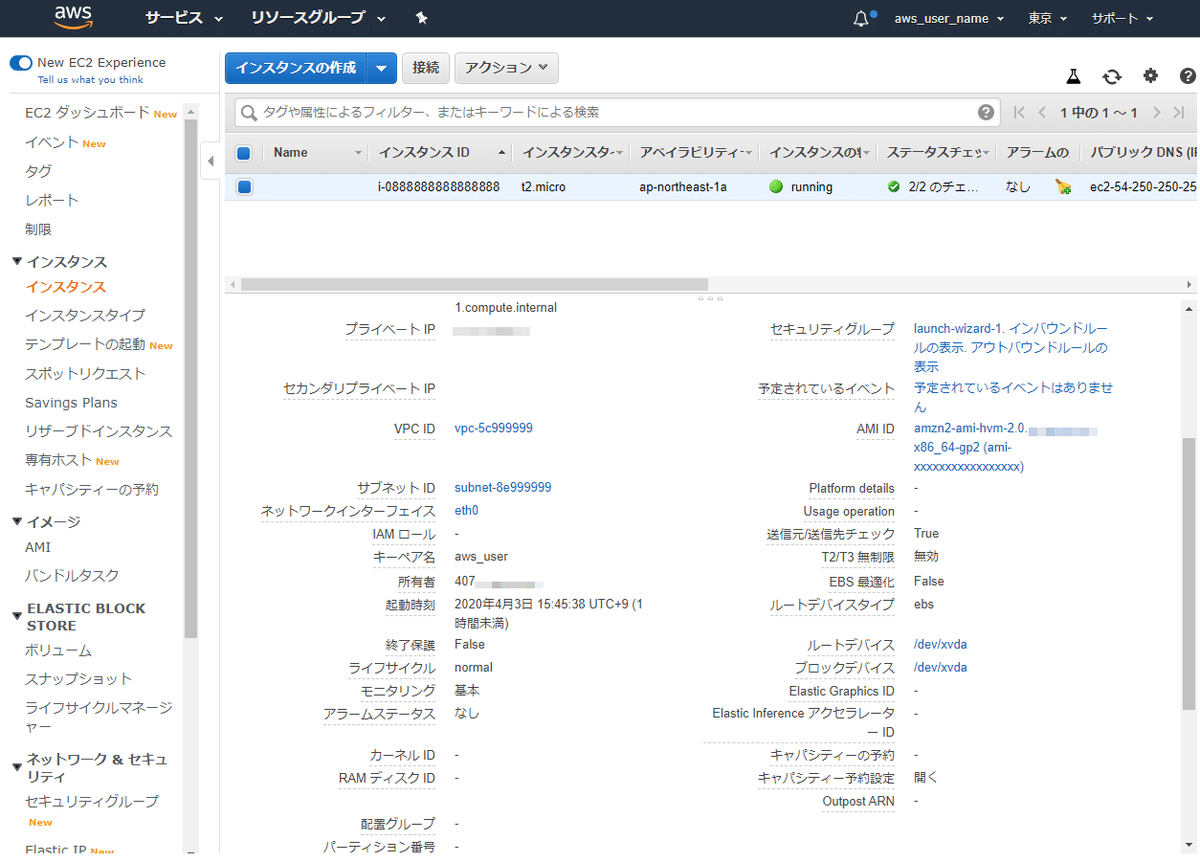Open the 予定されているイベントはありません link
Viewport: 1200px width, 858px height.
pos(1013,398)
